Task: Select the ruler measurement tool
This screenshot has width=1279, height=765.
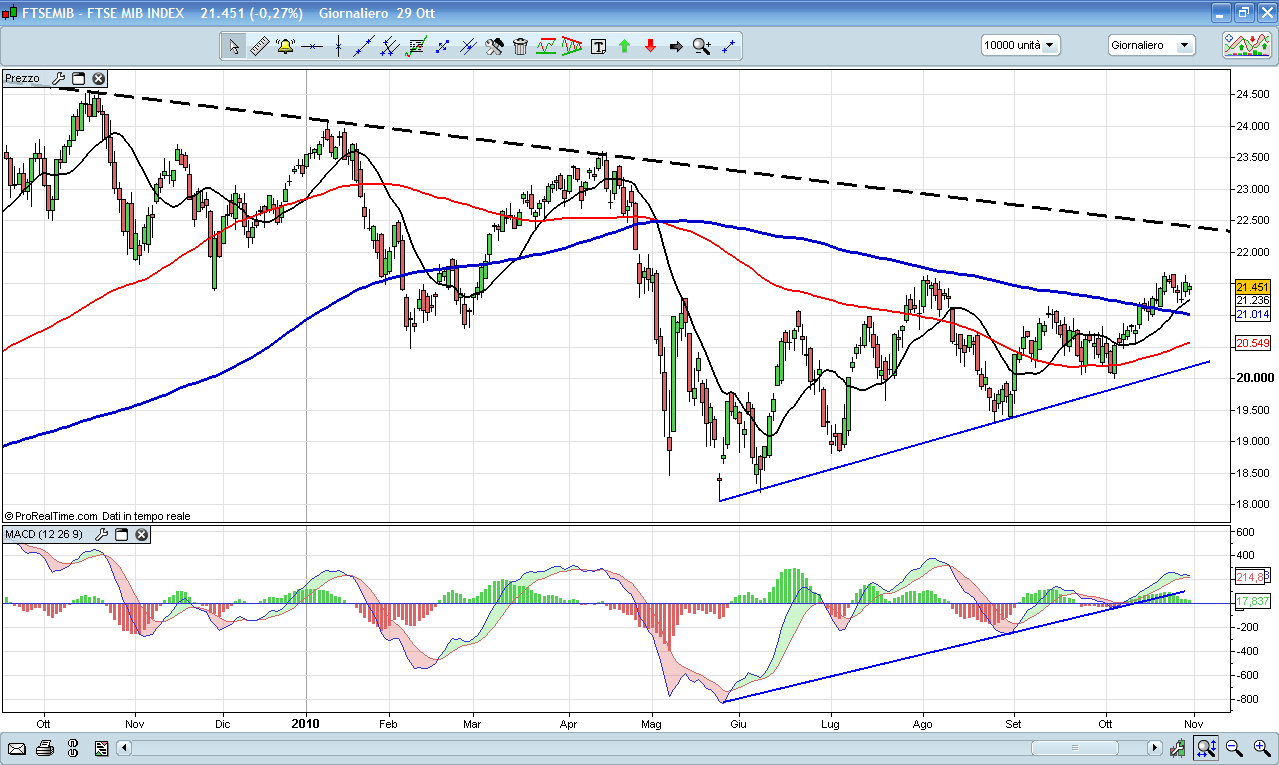Action: [x=259, y=46]
